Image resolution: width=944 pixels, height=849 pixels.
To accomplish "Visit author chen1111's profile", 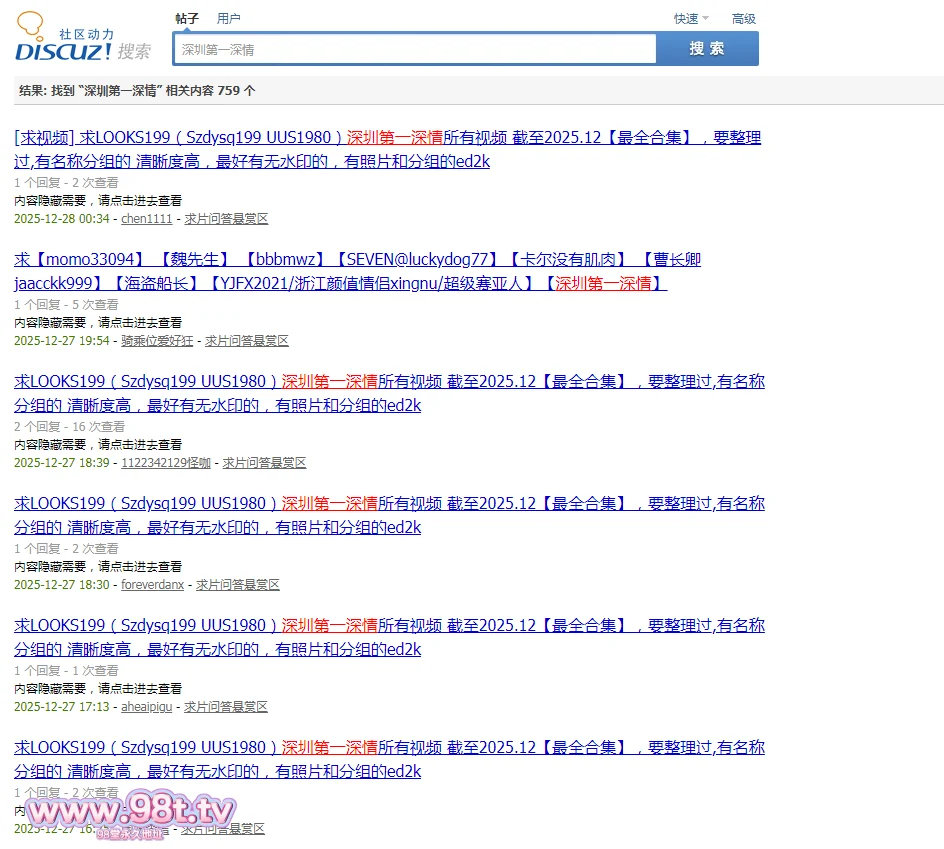I will click(x=146, y=219).
